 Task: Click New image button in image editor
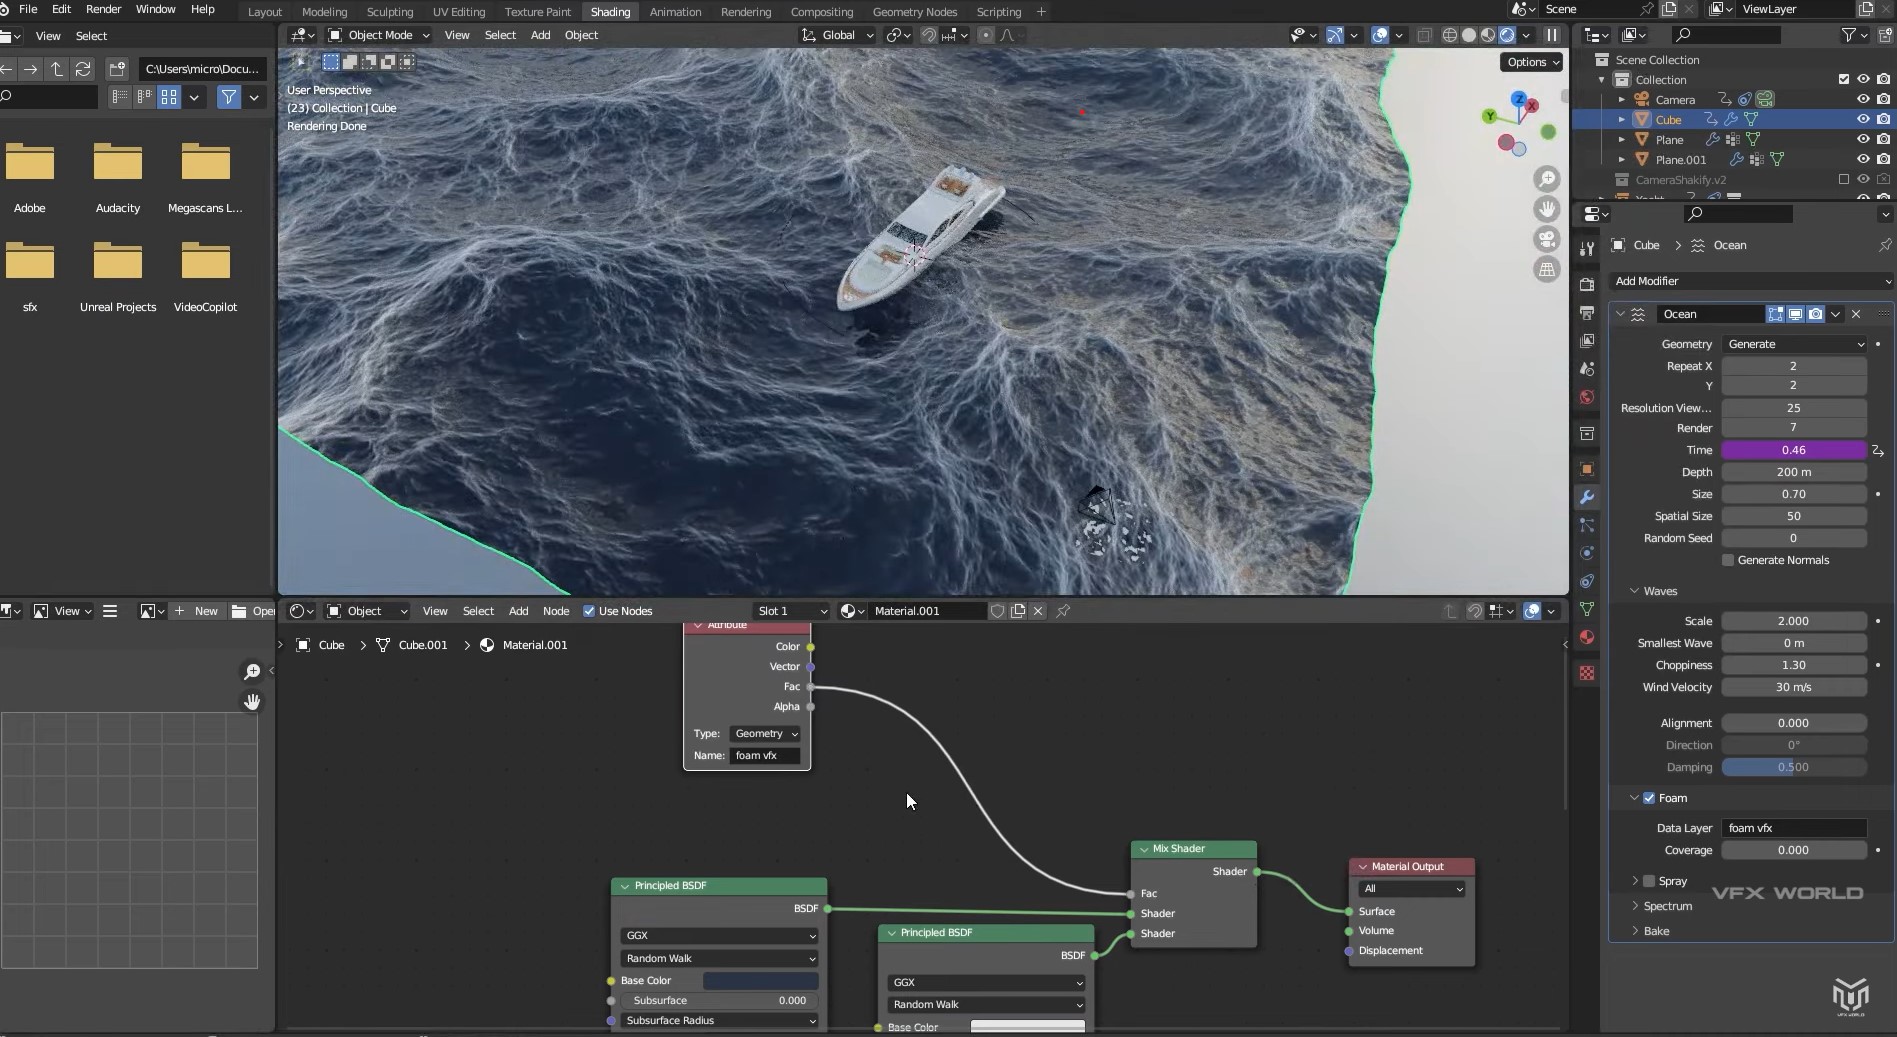(x=196, y=611)
